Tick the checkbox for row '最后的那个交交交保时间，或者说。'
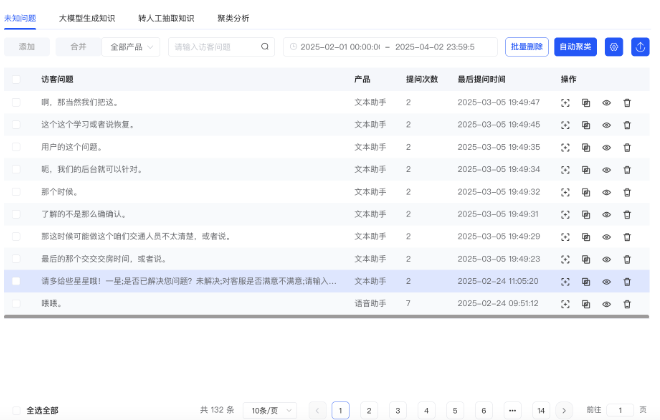660x420 pixels. 16,258
